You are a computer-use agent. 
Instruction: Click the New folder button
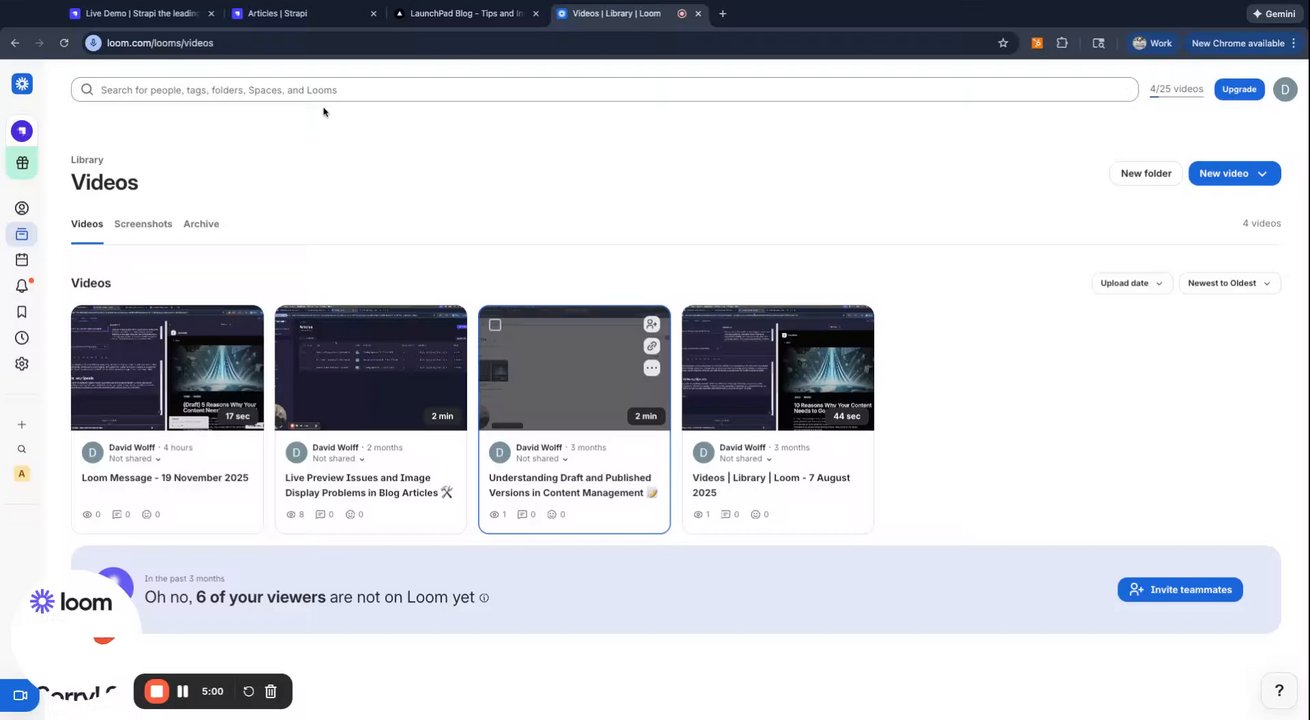[1146, 174]
